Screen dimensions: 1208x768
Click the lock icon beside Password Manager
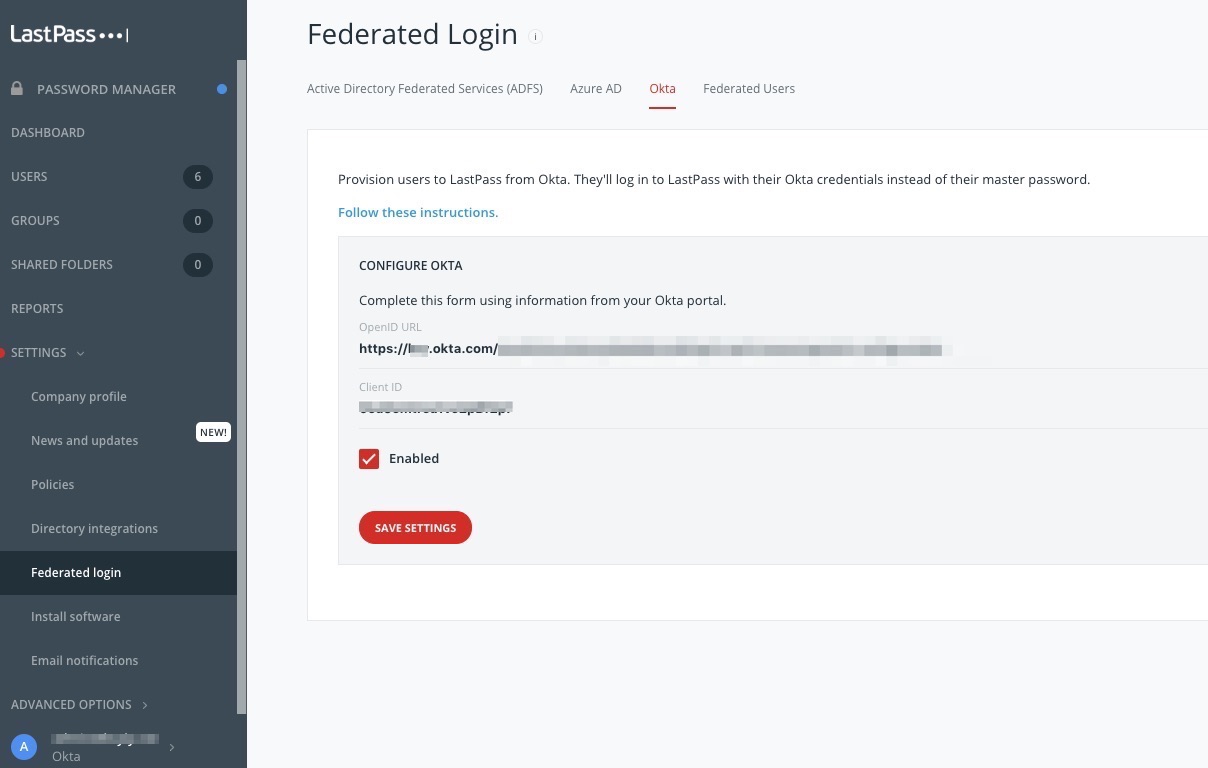[17, 89]
